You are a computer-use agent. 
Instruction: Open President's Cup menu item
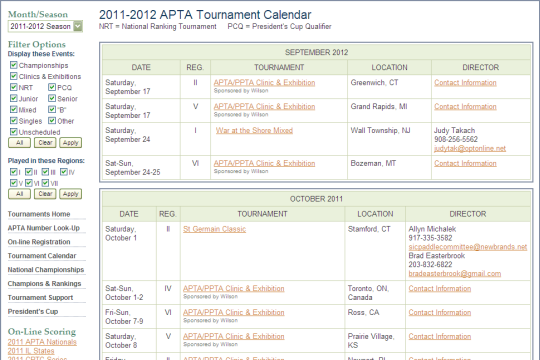click(33, 311)
